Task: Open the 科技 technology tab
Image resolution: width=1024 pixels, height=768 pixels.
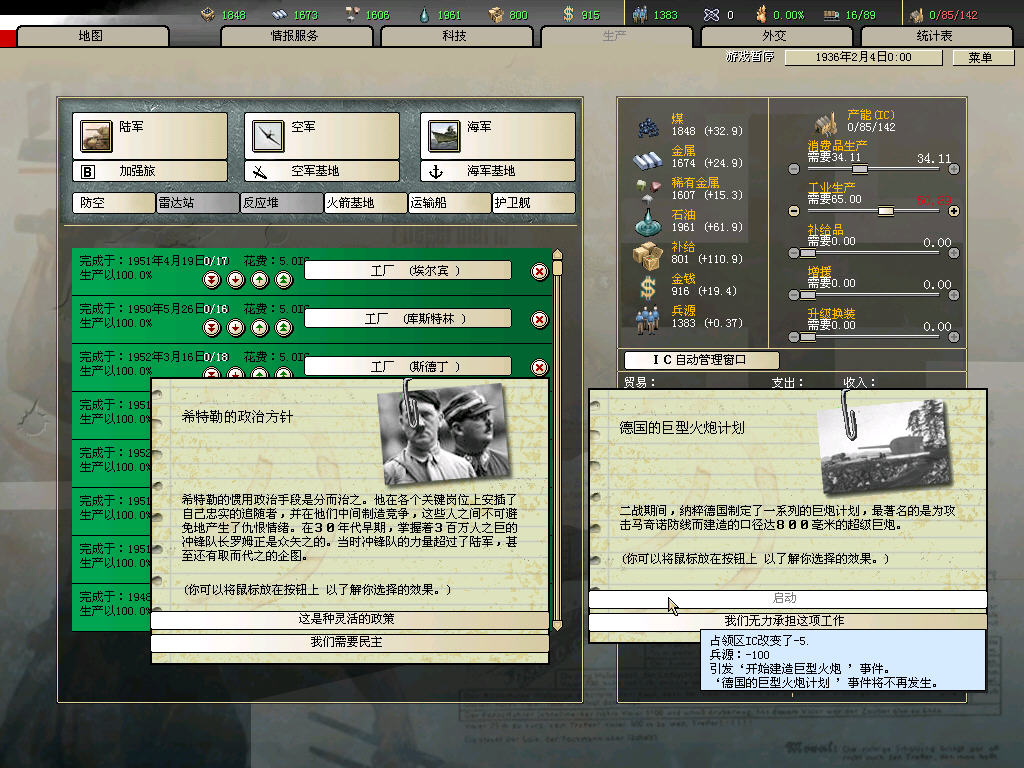Action: click(455, 37)
